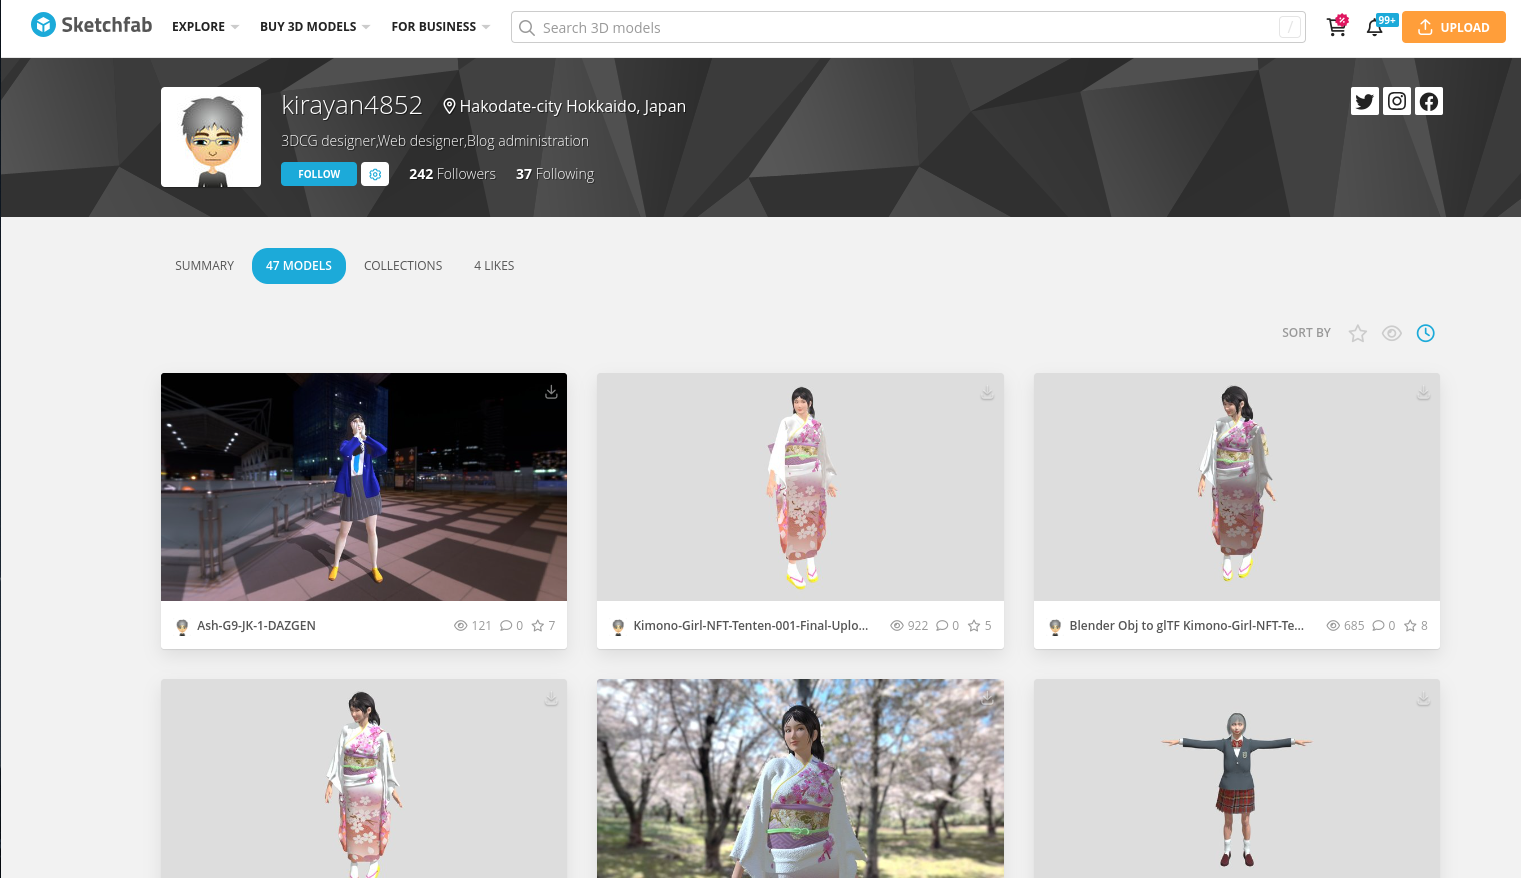Open the settings gear beside Follow
1521x878 pixels.
375,174
